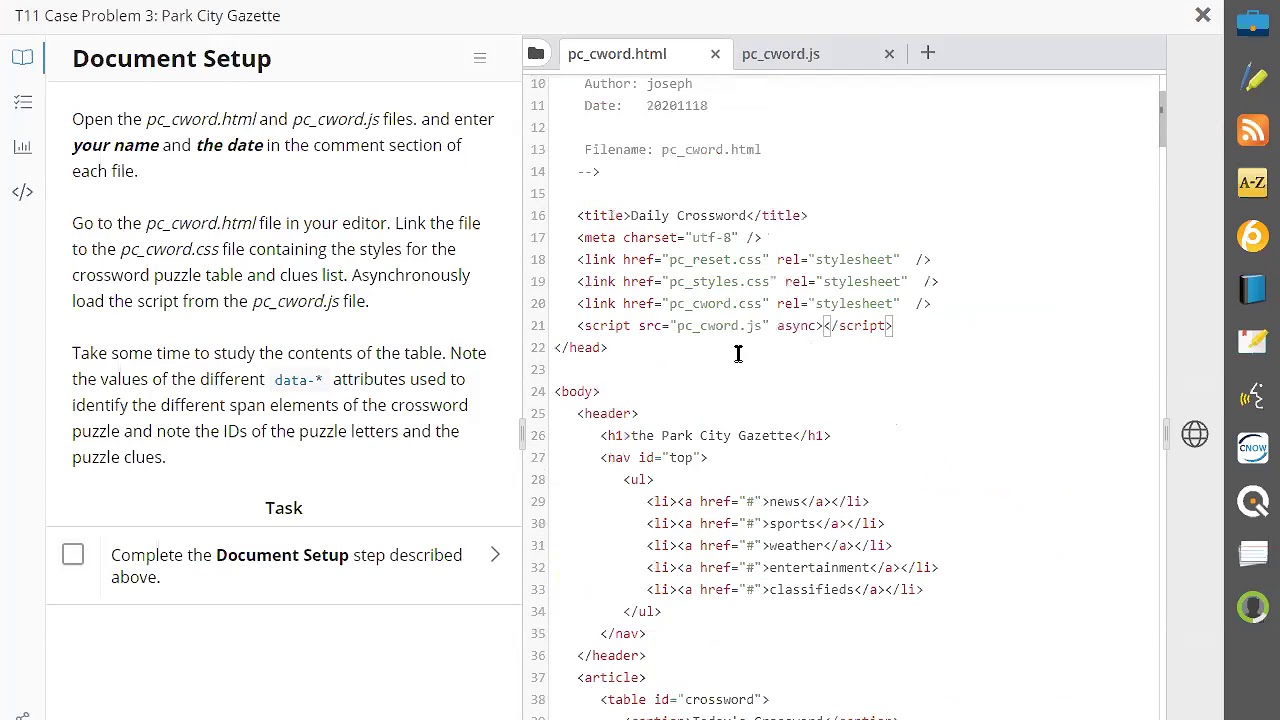Click the table id="crossword" code line
The width and height of the screenshot is (1280, 720).
[685, 700]
